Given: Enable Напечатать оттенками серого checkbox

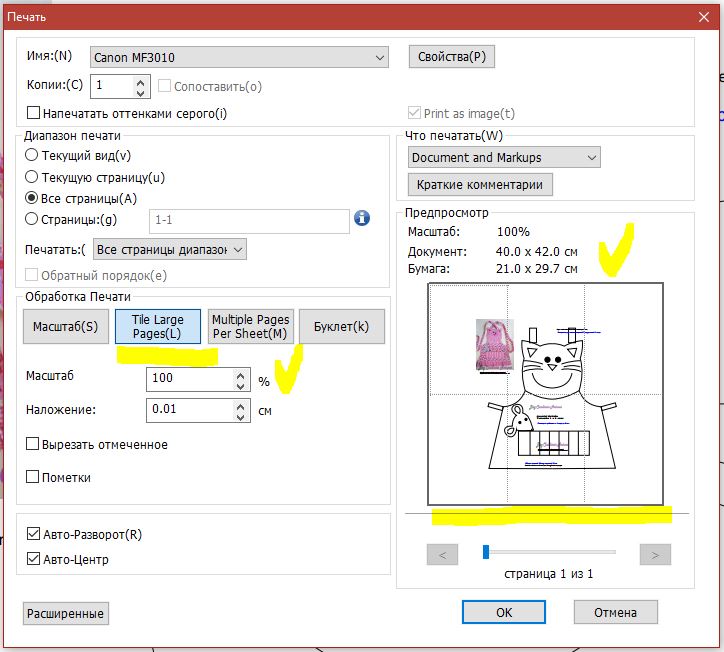Looking at the screenshot, I should 33,113.
